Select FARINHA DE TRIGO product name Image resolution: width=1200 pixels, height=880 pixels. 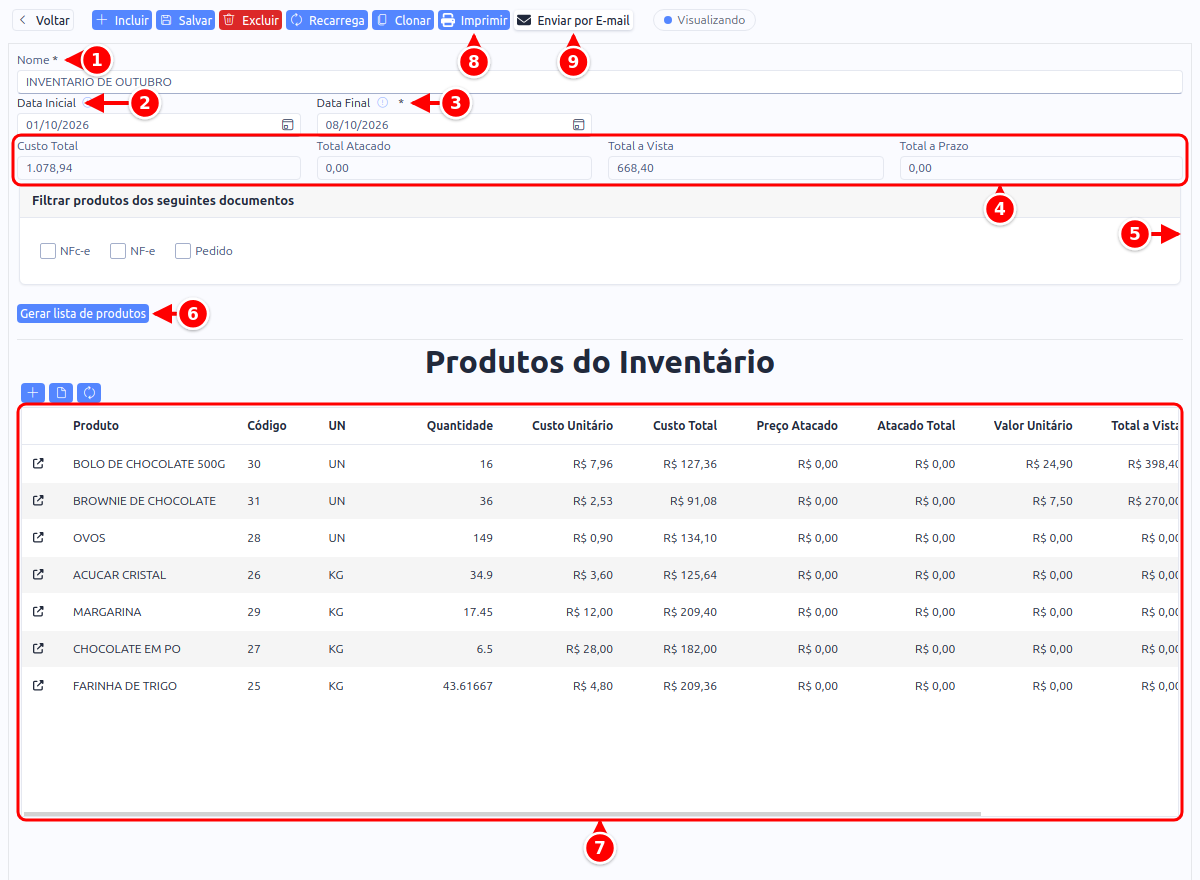(125, 686)
